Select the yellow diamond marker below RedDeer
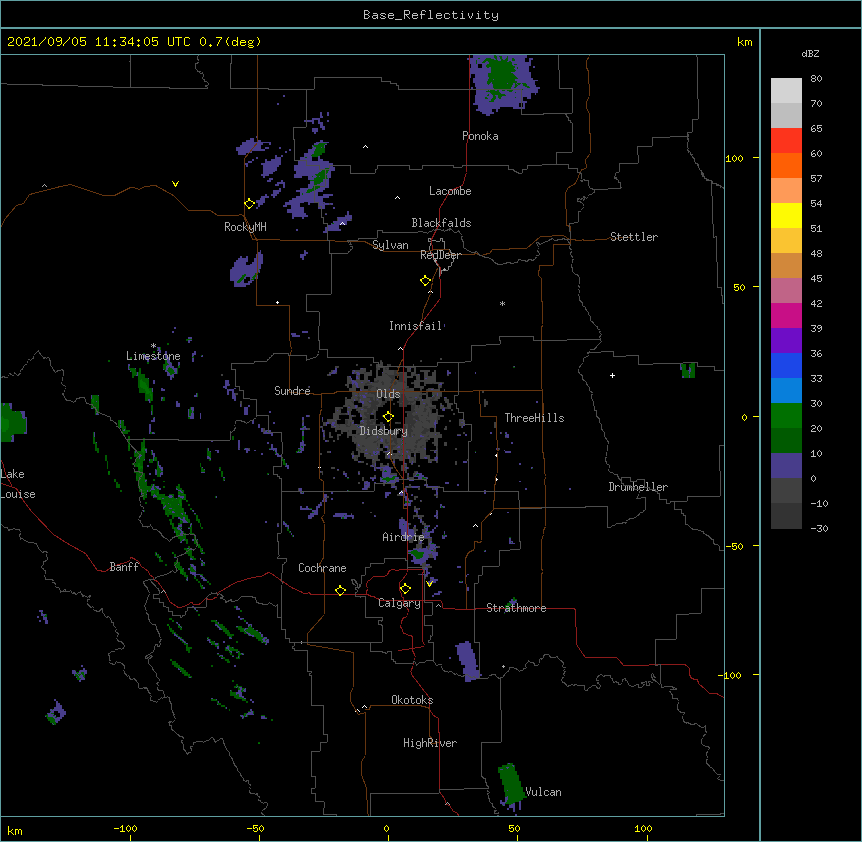 coord(426,281)
